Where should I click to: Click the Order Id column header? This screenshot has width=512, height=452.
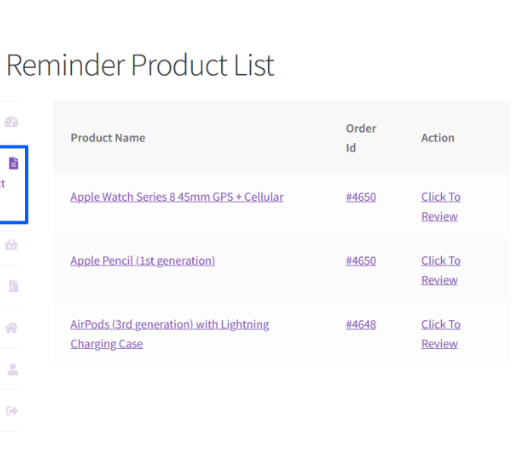point(361,138)
